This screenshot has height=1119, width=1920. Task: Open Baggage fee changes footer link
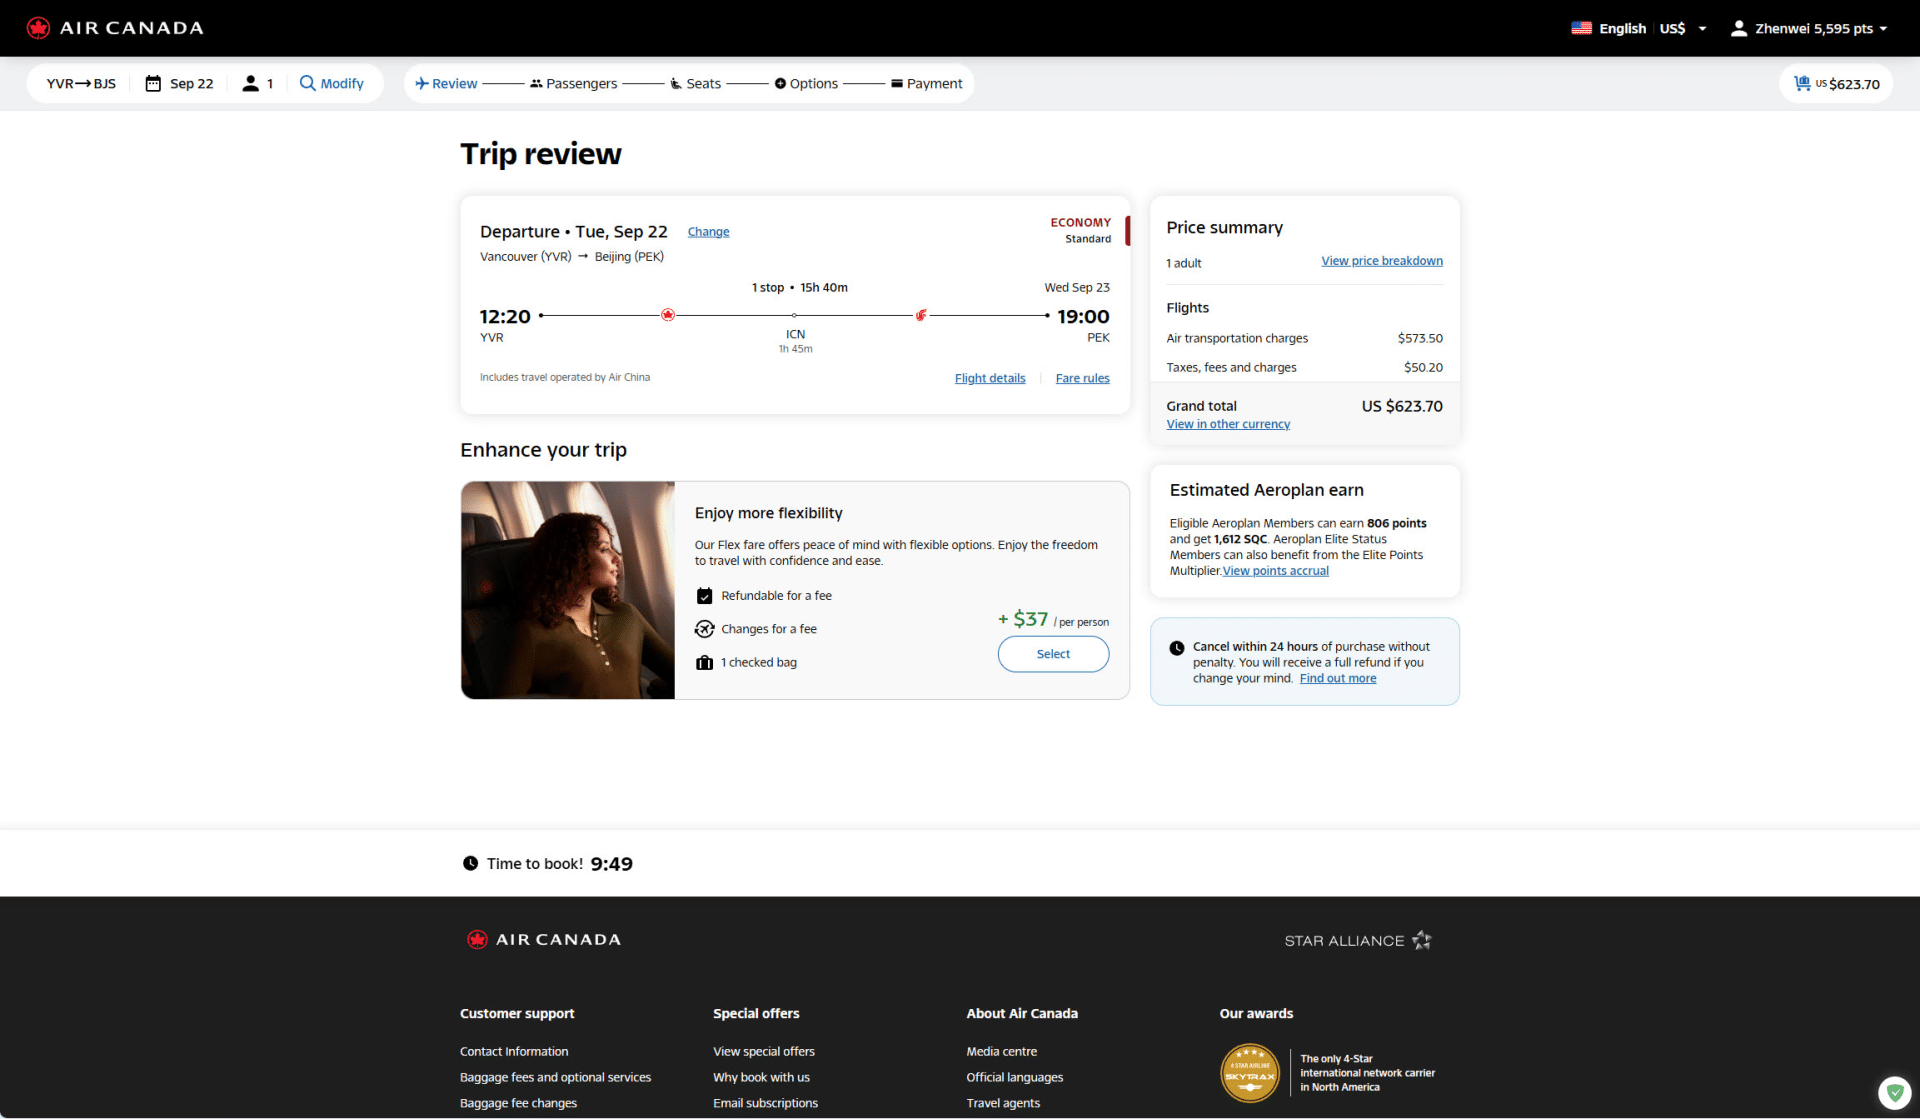pos(518,1104)
